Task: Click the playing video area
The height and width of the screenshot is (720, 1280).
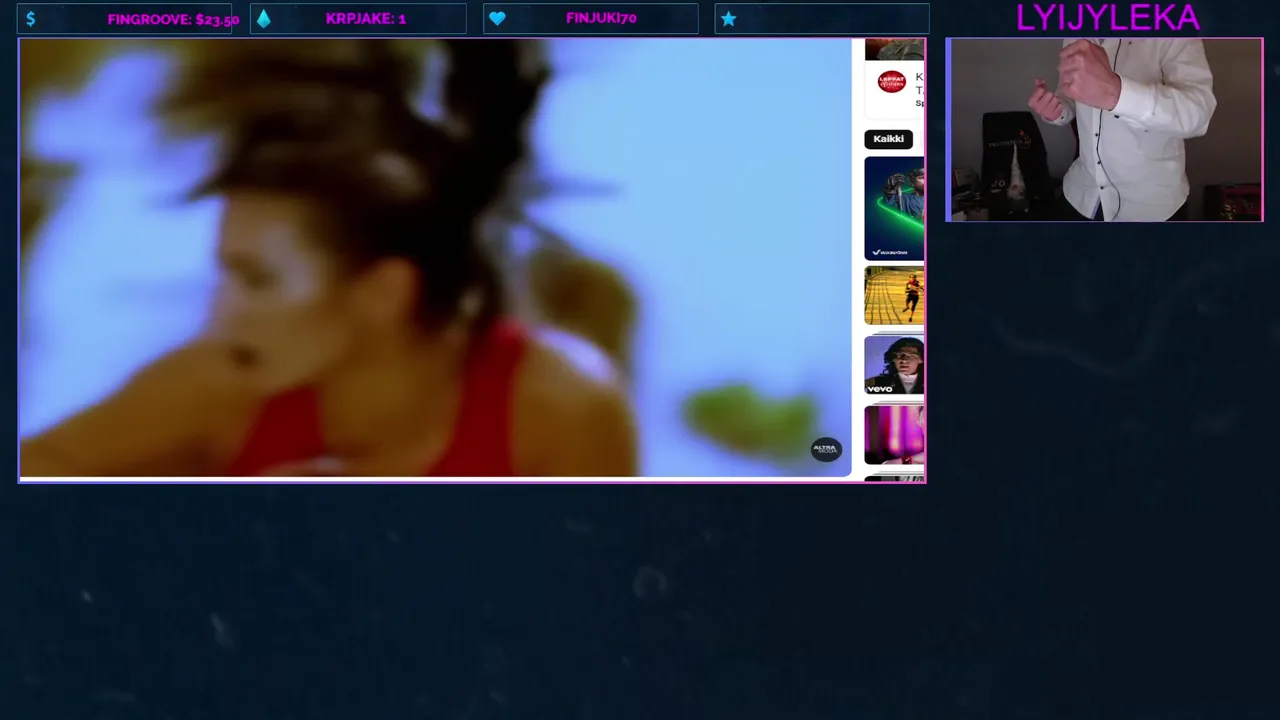Action: tap(435, 258)
